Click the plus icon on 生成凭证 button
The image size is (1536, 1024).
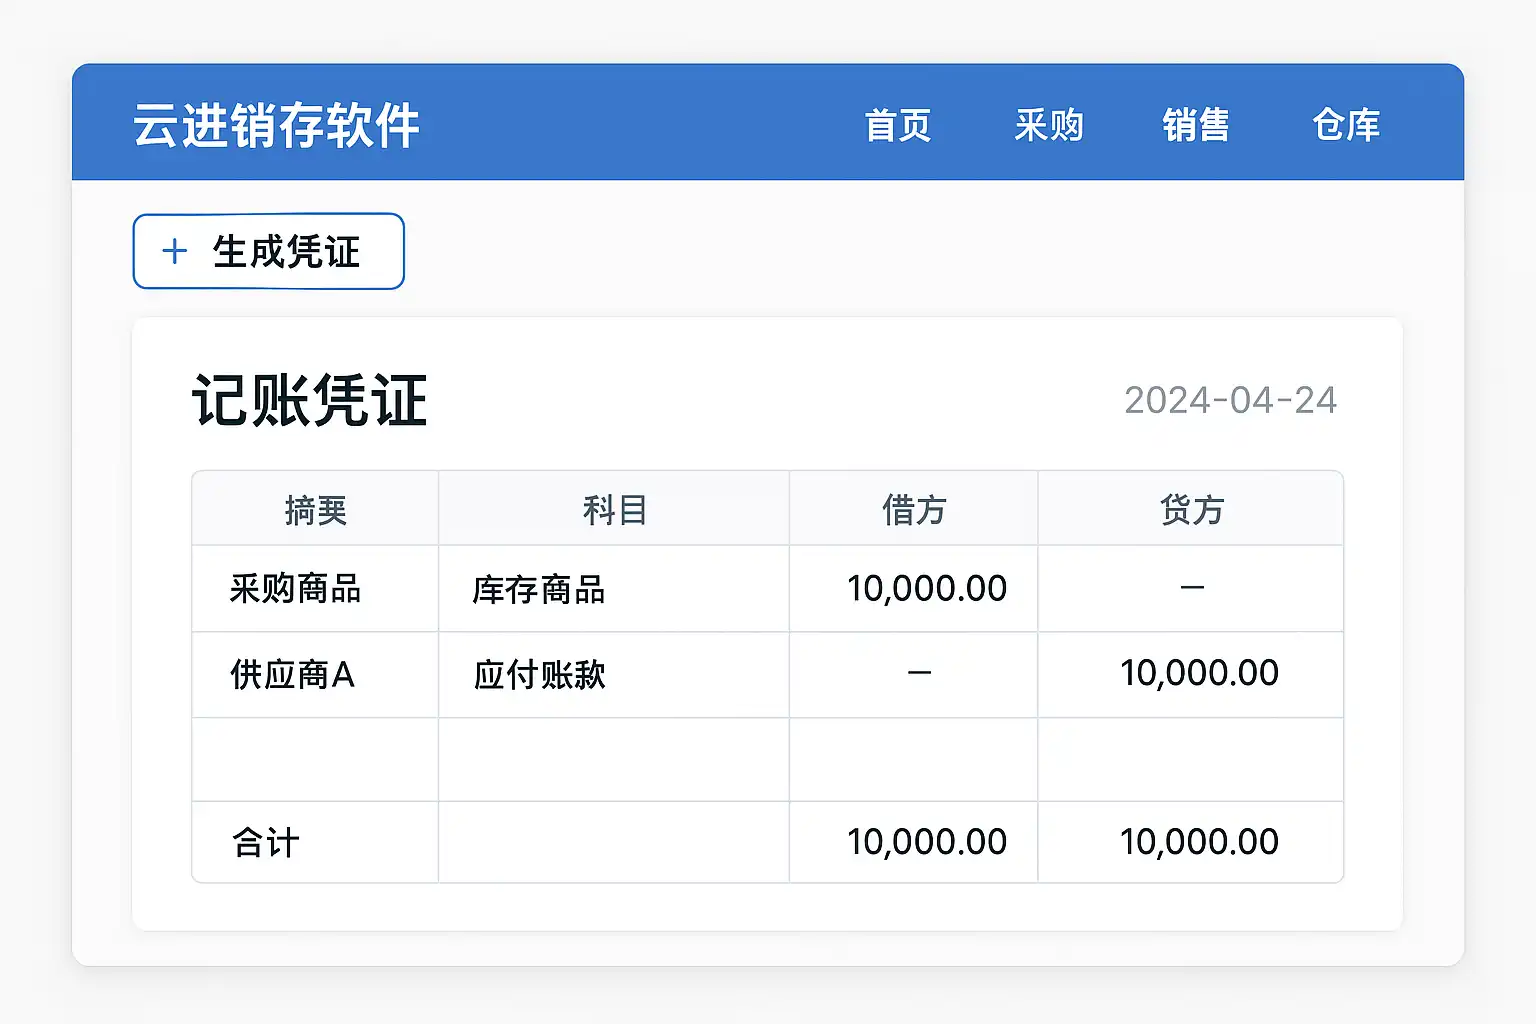(175, 251)
